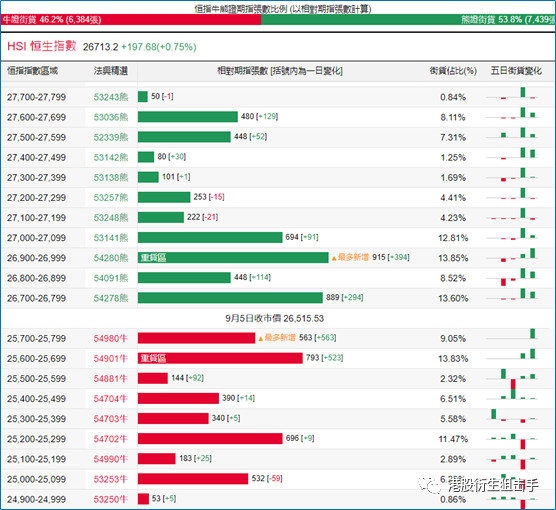Screen dimensions: 556x510
Task: Click bull certificate link 53250牛
Action: click(x=110, y=499)
